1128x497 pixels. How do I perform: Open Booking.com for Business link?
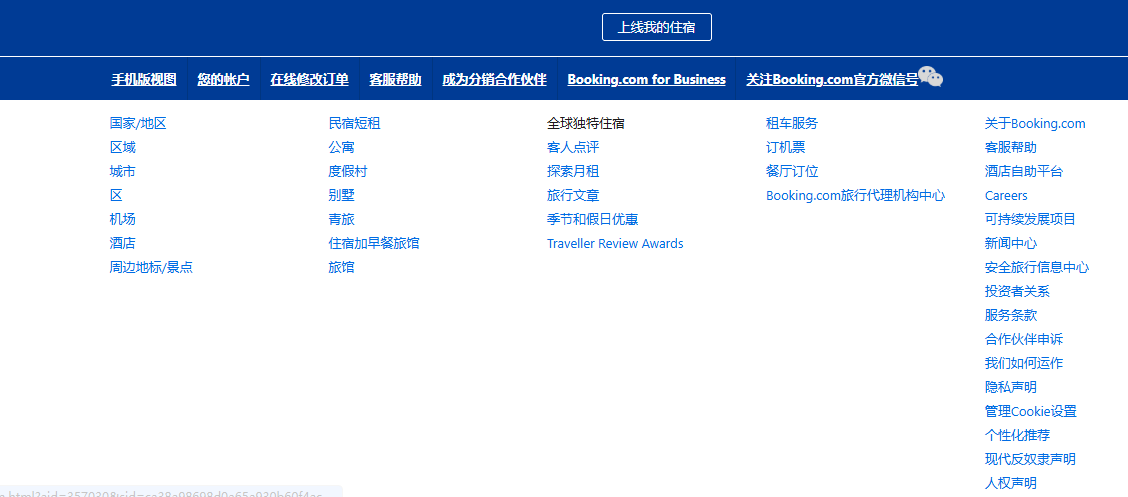click(x=646, y=80)
